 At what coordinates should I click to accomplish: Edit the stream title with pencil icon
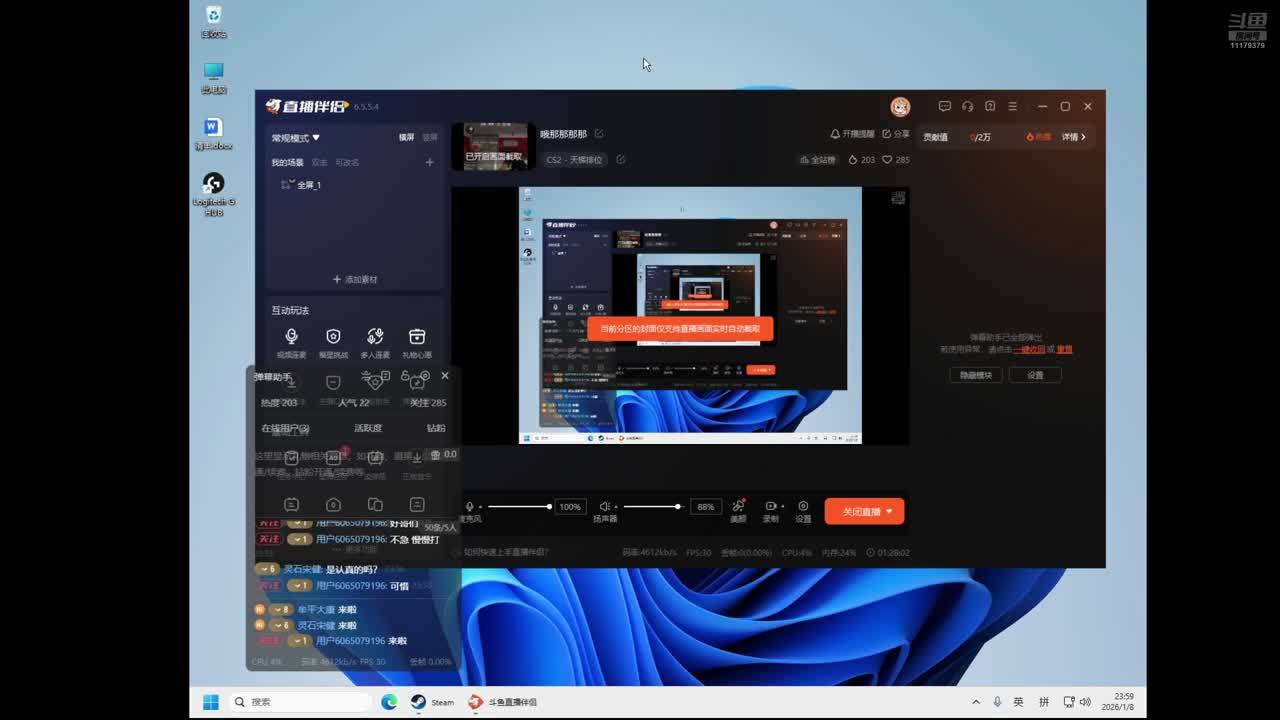click(x=599, y=134)
